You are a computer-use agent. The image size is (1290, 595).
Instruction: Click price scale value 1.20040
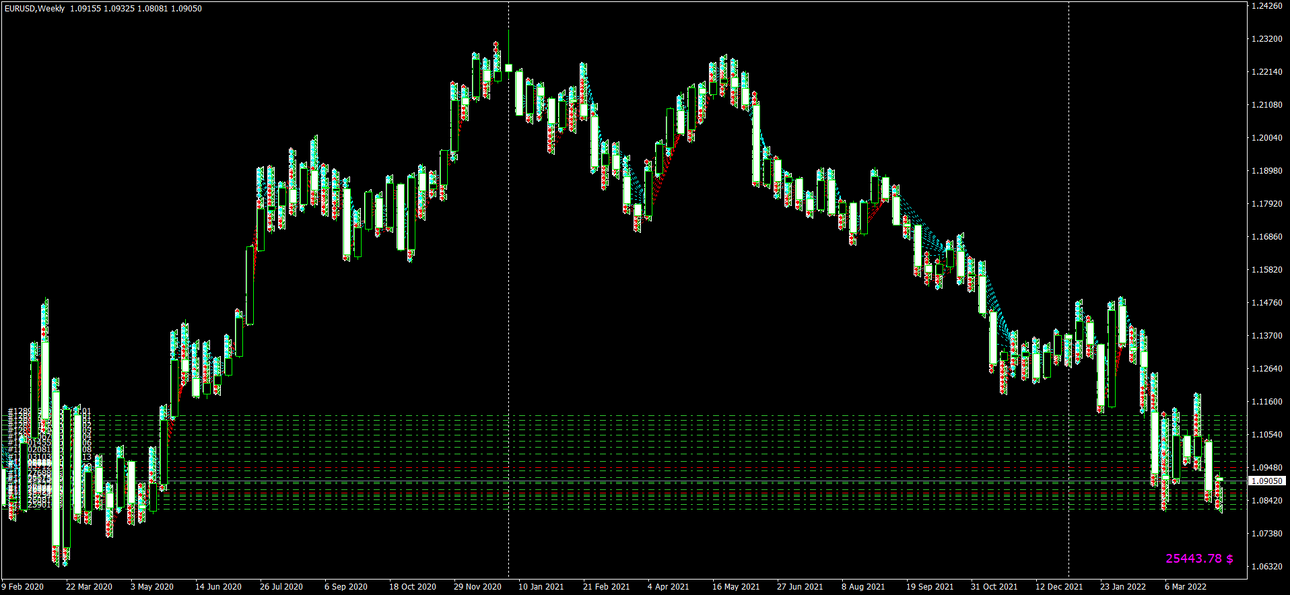(x=1265, y=138)
